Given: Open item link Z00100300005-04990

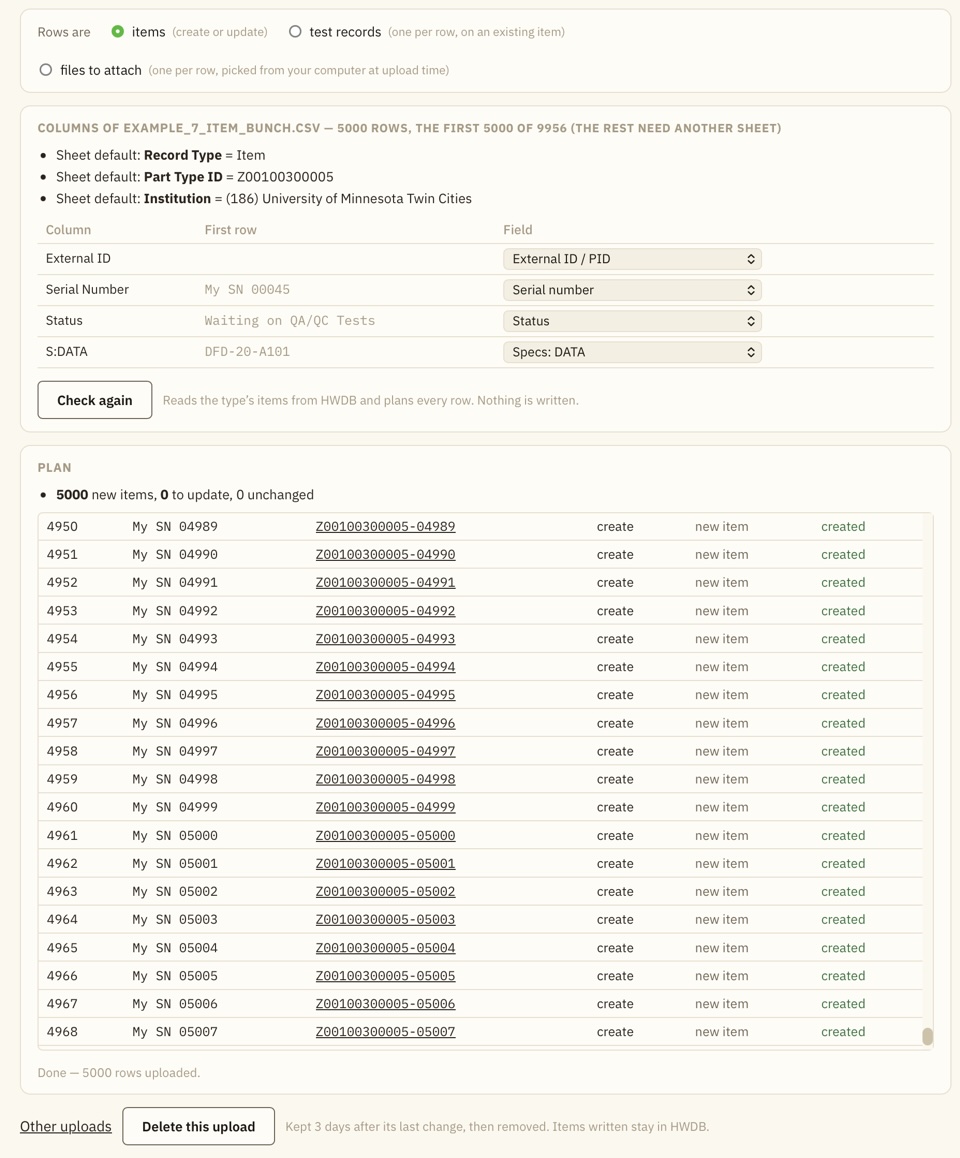Looking at the screenshot, I should click(385, 555).
